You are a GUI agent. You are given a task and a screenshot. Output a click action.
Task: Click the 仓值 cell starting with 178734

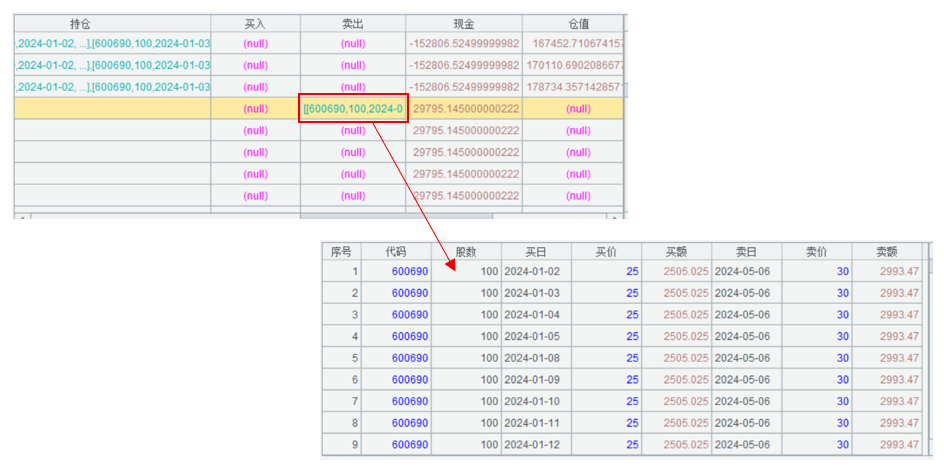click(x=577, y=87)
